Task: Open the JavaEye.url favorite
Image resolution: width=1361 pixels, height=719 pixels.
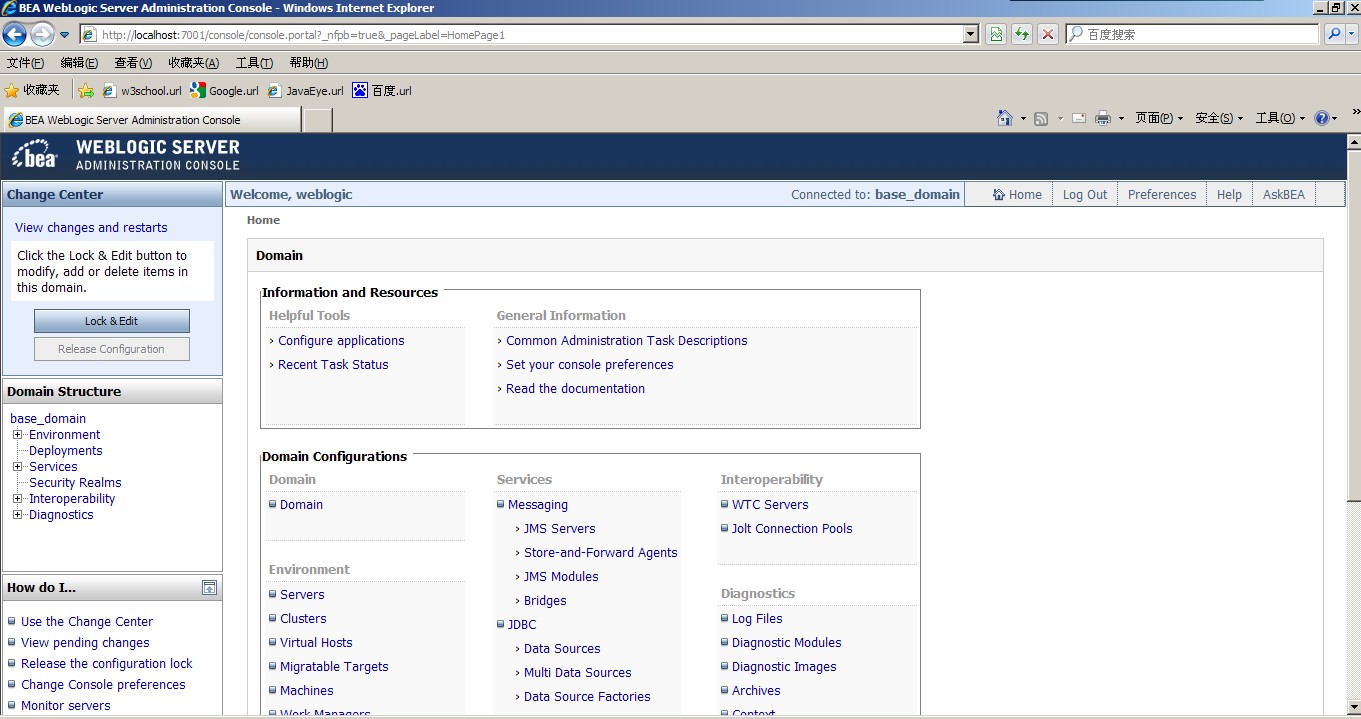Action: pos(305,91)
